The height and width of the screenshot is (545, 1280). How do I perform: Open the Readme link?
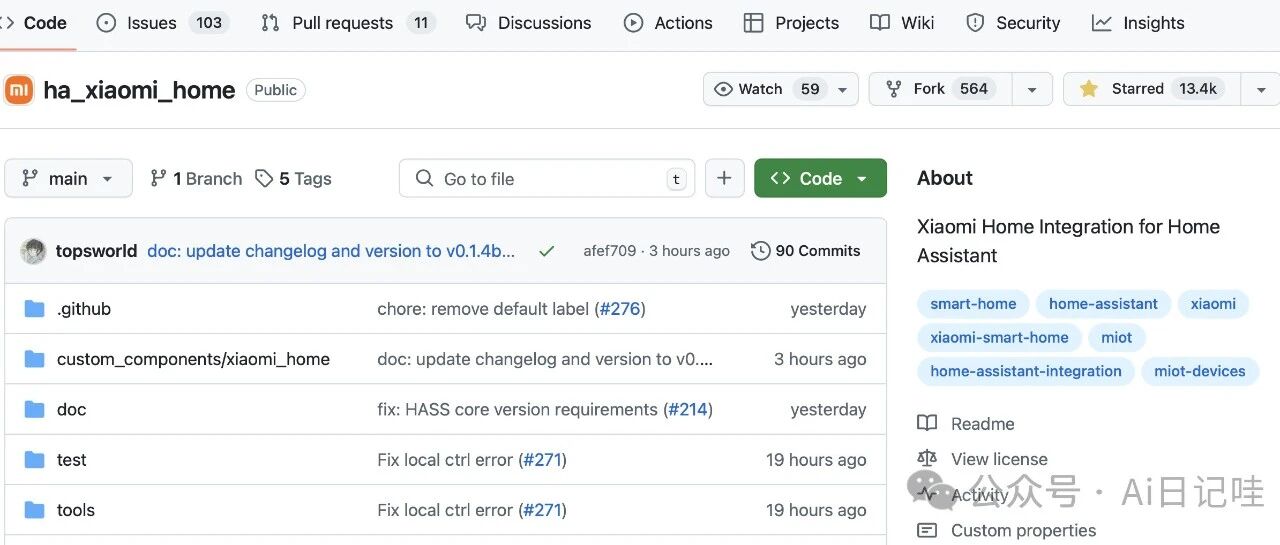982,424
